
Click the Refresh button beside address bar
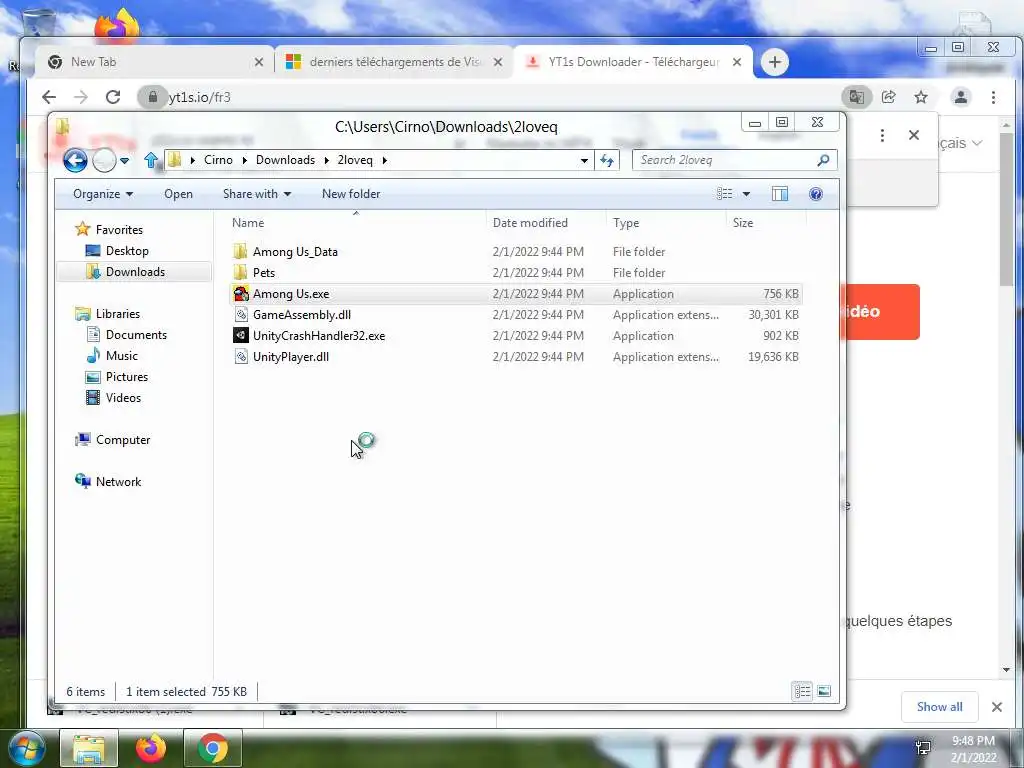607,160
